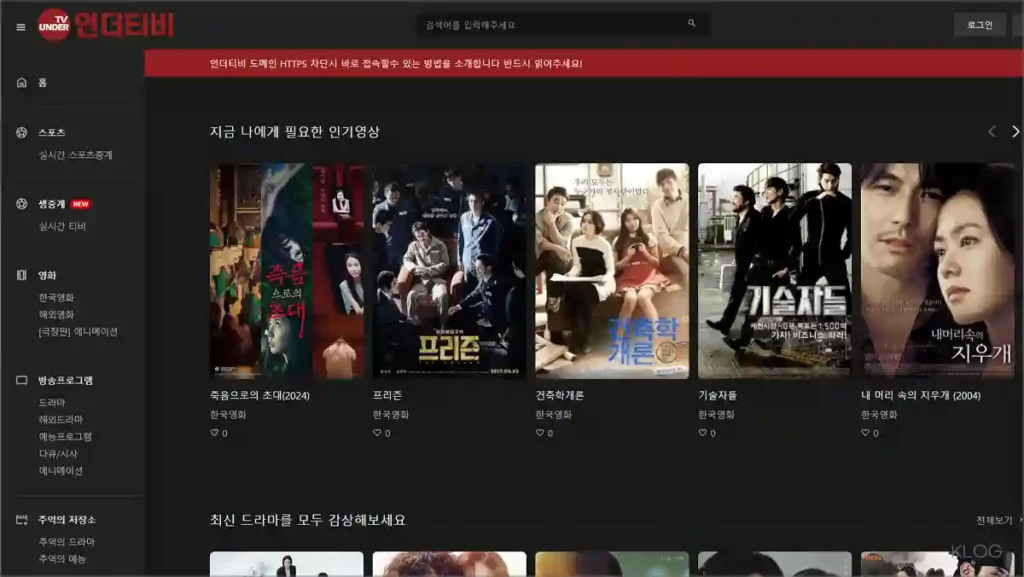Open the hamburger menu icon

(21, 27)
